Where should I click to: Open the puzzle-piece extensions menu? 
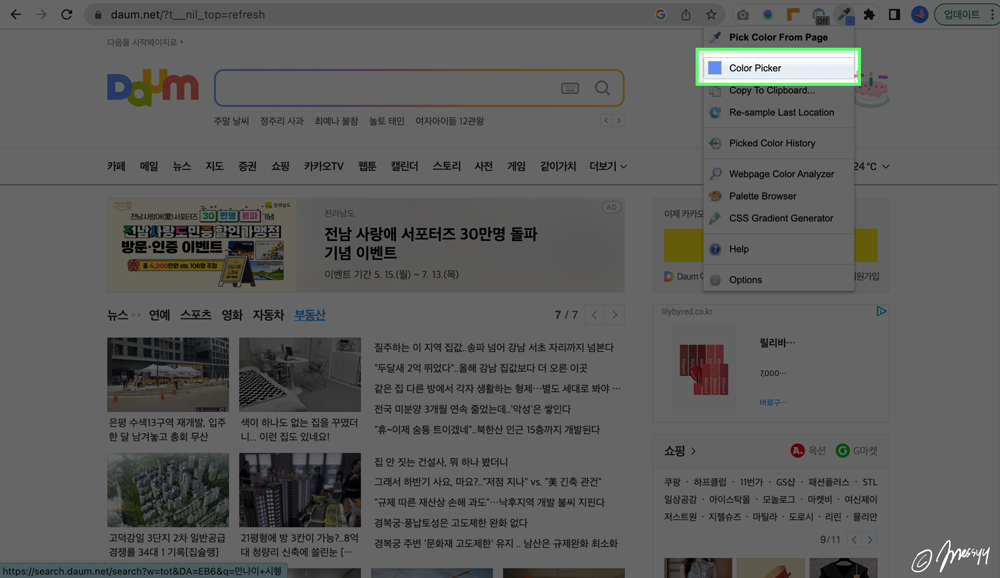click(x=869, y=14)
